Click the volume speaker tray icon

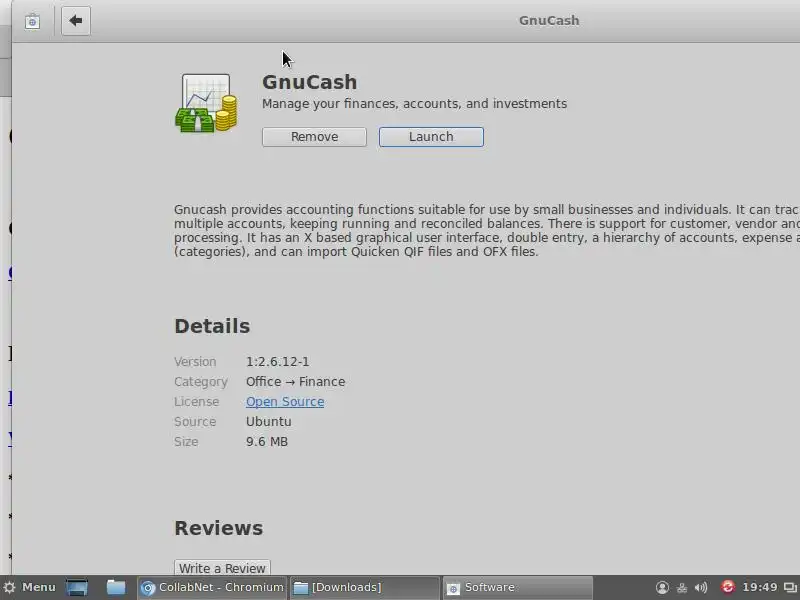(x=701, y=588)
